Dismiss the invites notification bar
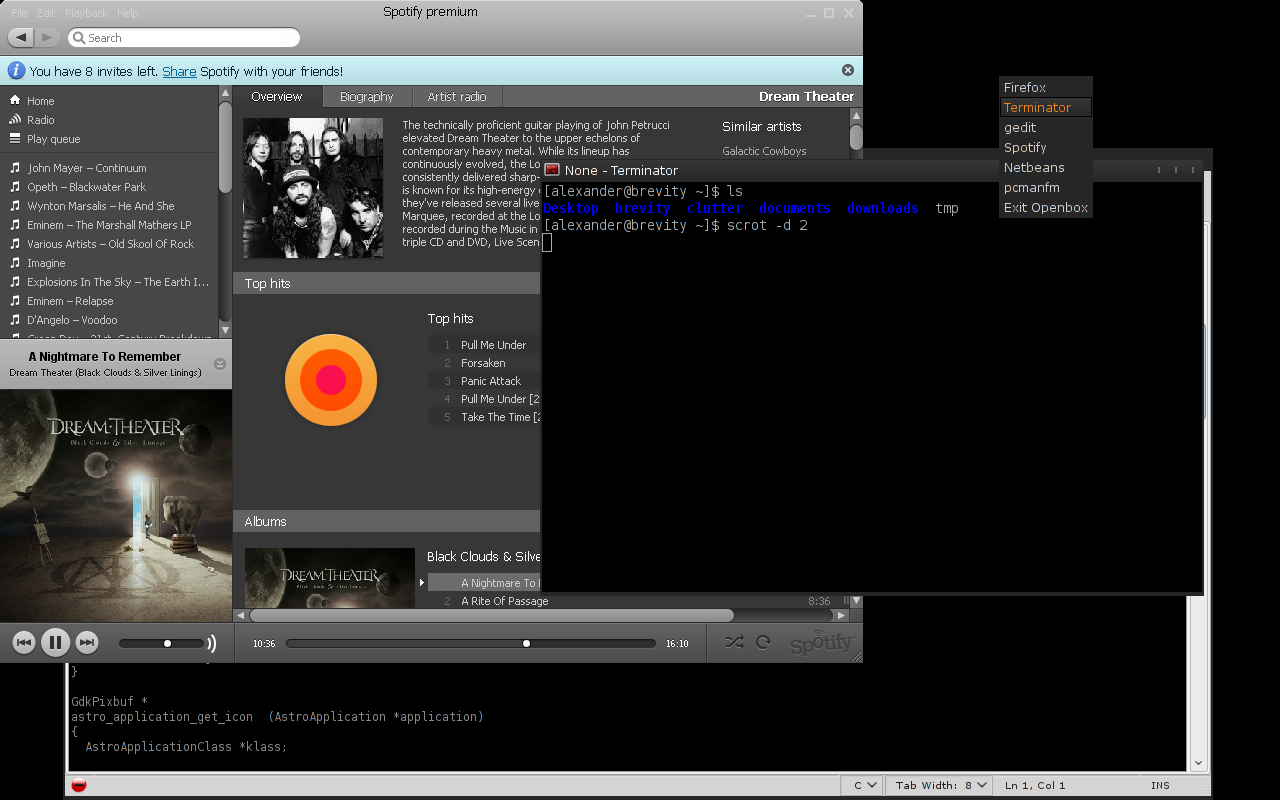The image size is (1280, 800). (x=848, y=70)
